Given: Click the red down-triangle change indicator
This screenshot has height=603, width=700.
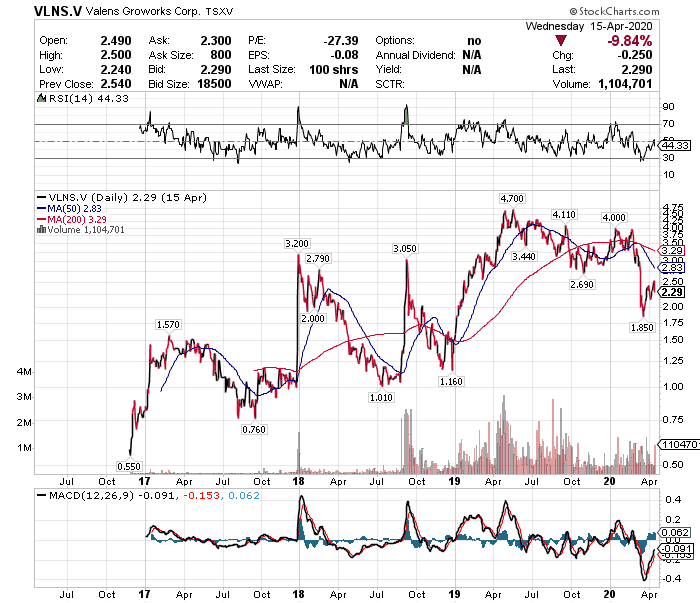Looking at the screenshot, I should pos(561,41).
